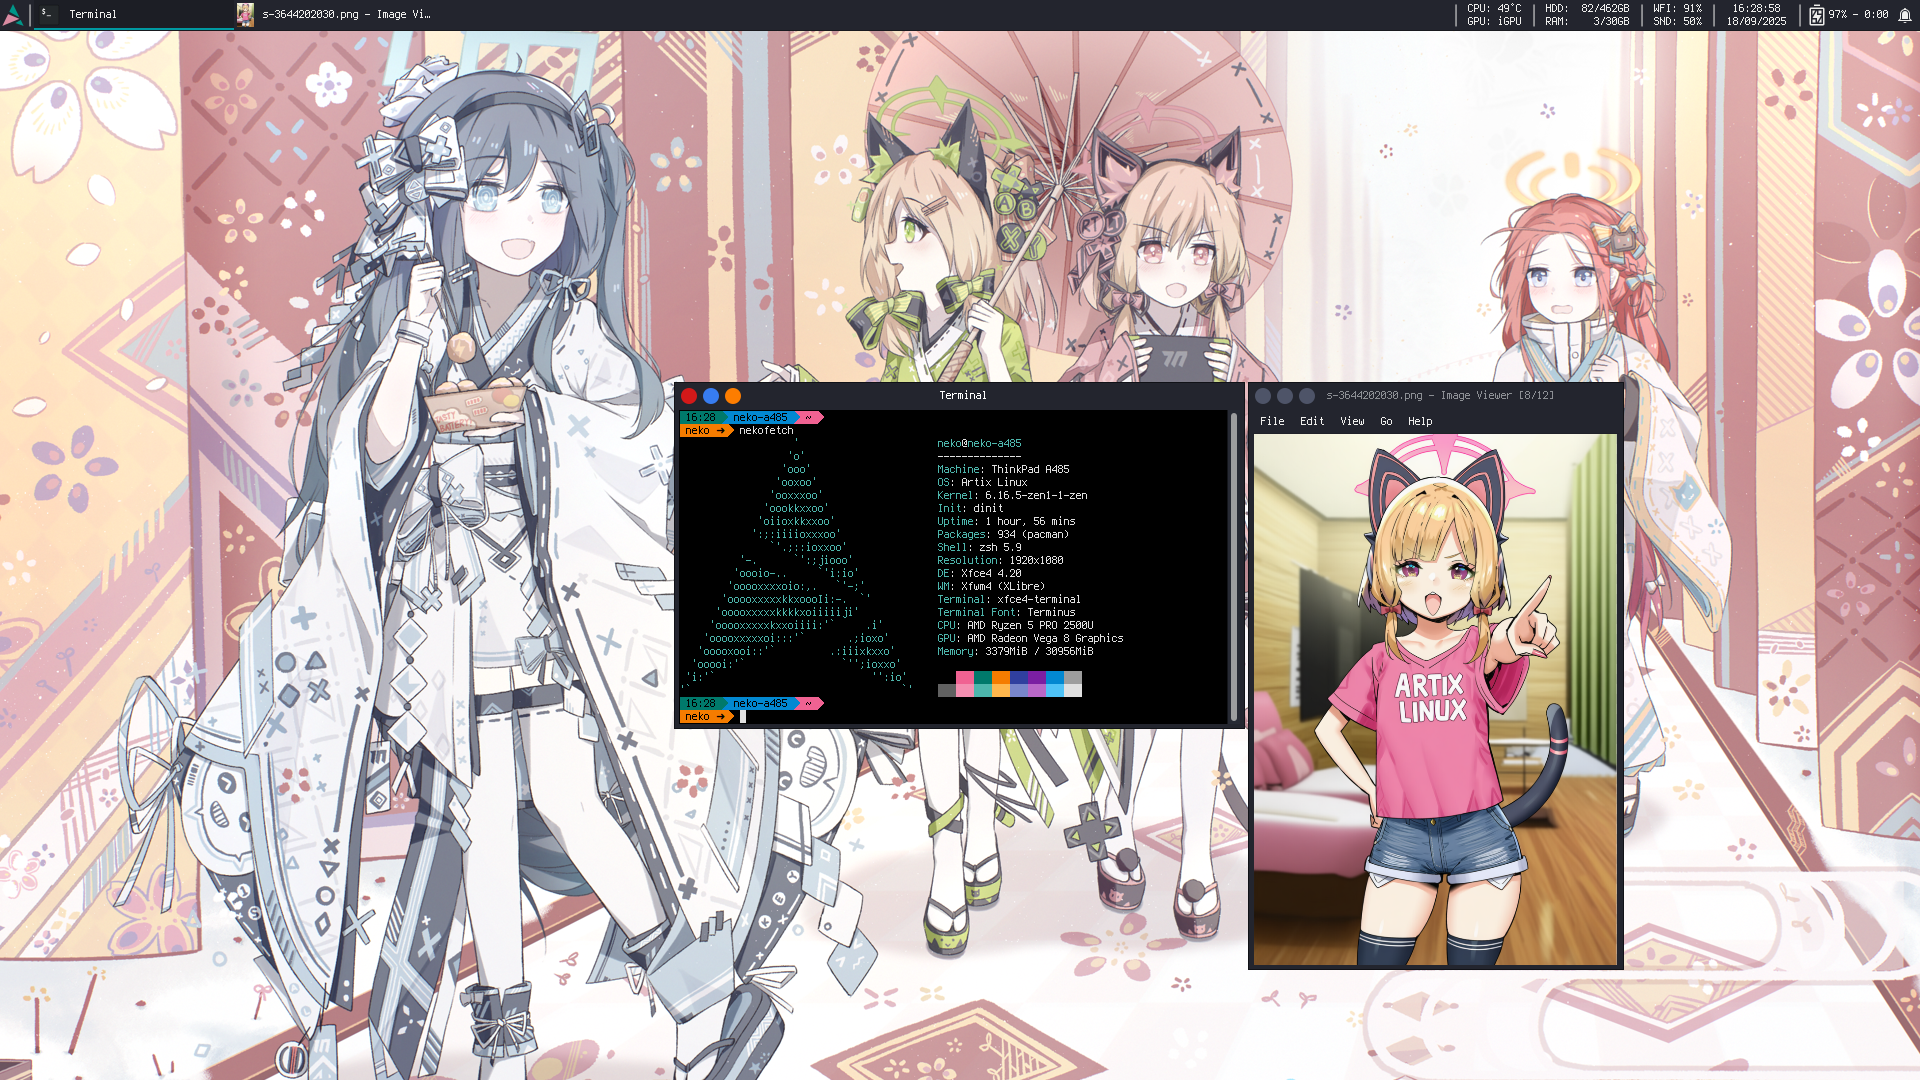Click the blue terminal window button
Viewport: 1920px width, 1080px height.
click(x=711, y=396)
